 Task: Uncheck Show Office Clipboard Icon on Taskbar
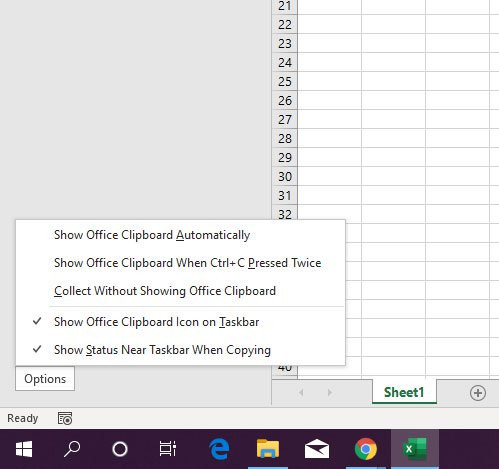coord(180,322)
